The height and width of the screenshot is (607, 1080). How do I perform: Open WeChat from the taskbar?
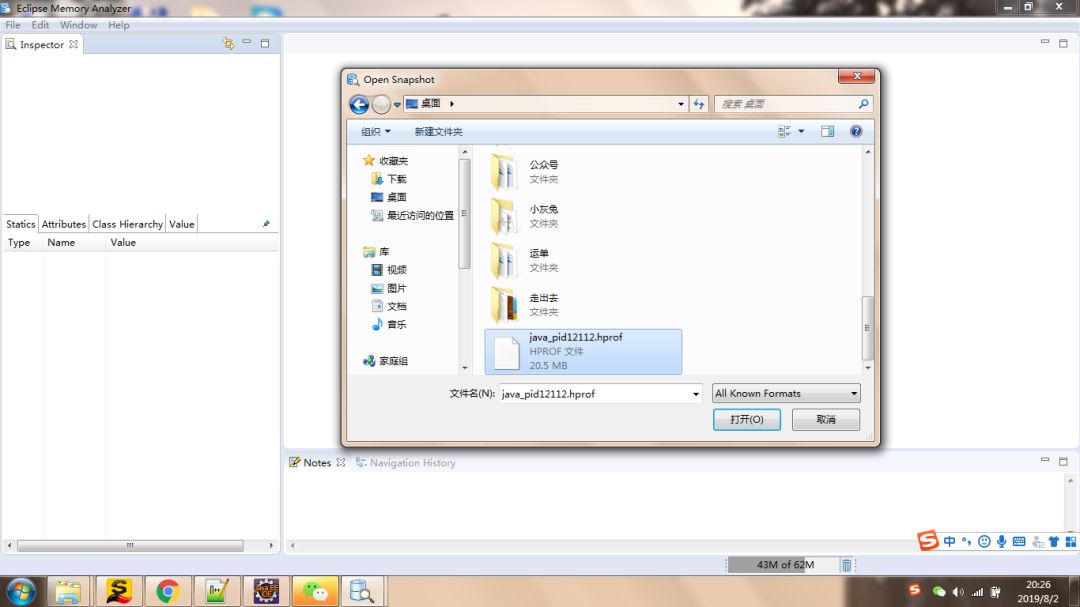(x=315, y=591)
